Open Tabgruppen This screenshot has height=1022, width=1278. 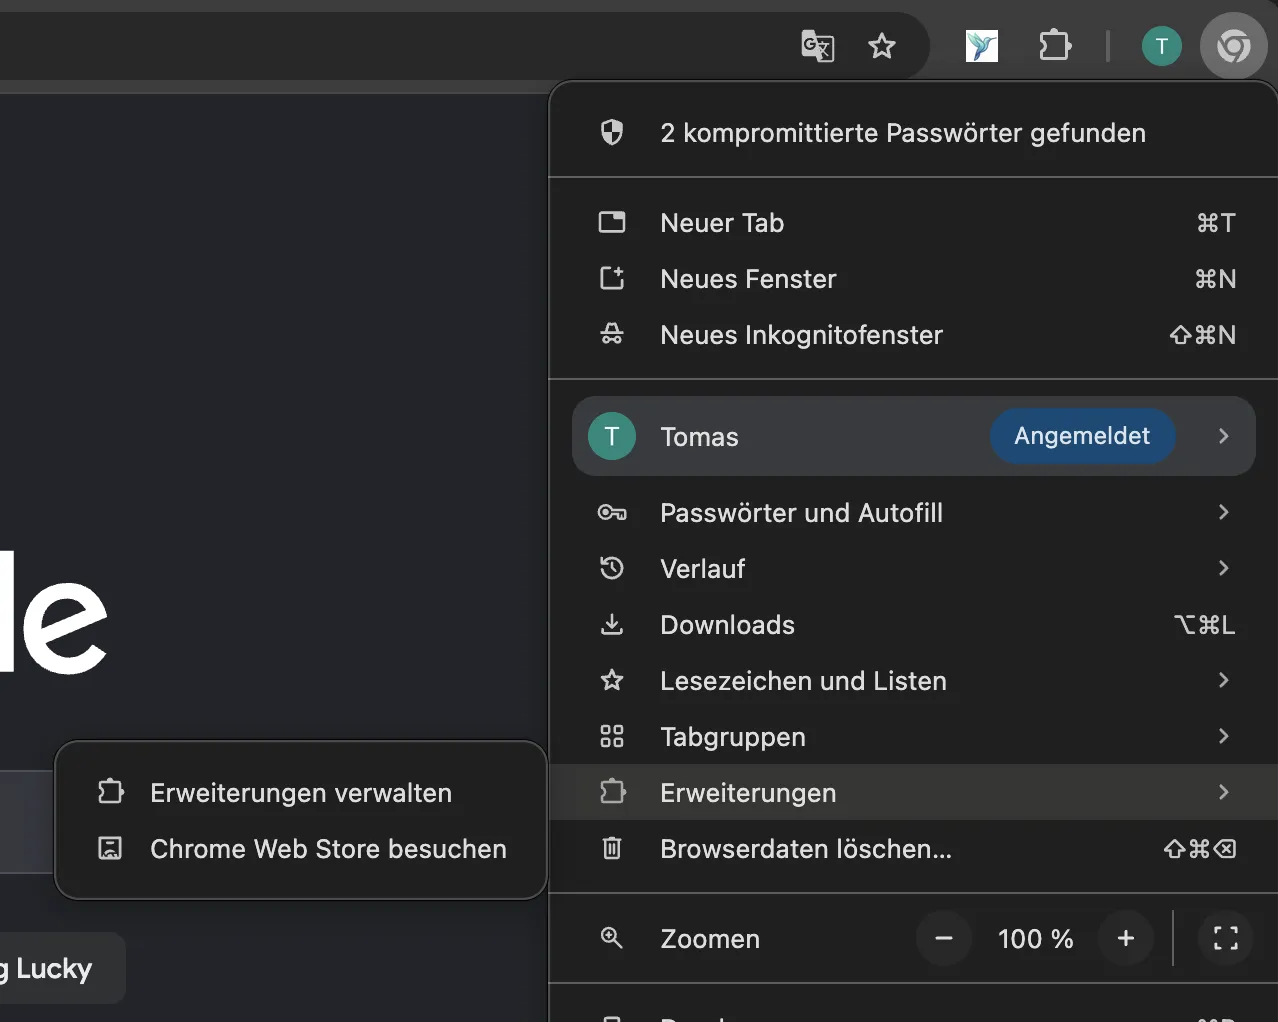coord(913,737)
